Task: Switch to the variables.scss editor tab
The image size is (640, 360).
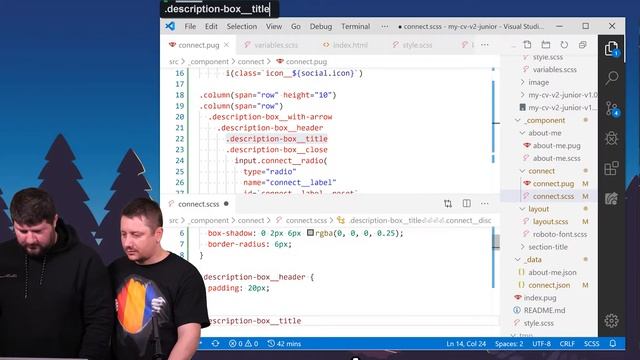Action: click(x=271, y=45)
